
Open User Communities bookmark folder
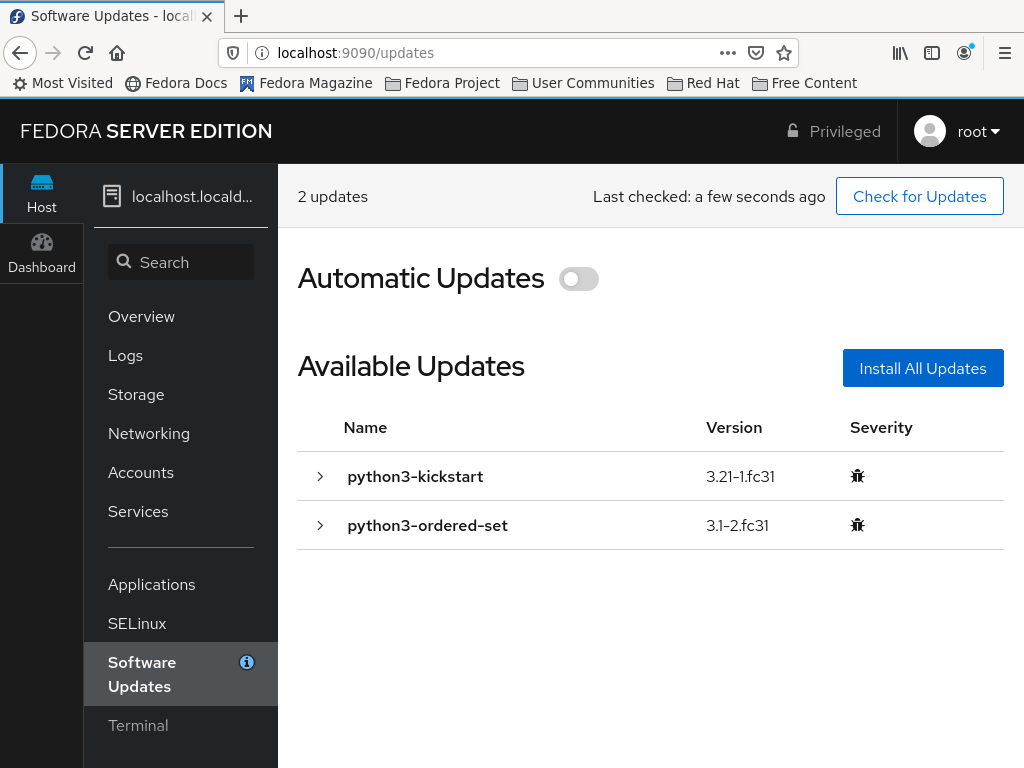(x=583, y=83)
